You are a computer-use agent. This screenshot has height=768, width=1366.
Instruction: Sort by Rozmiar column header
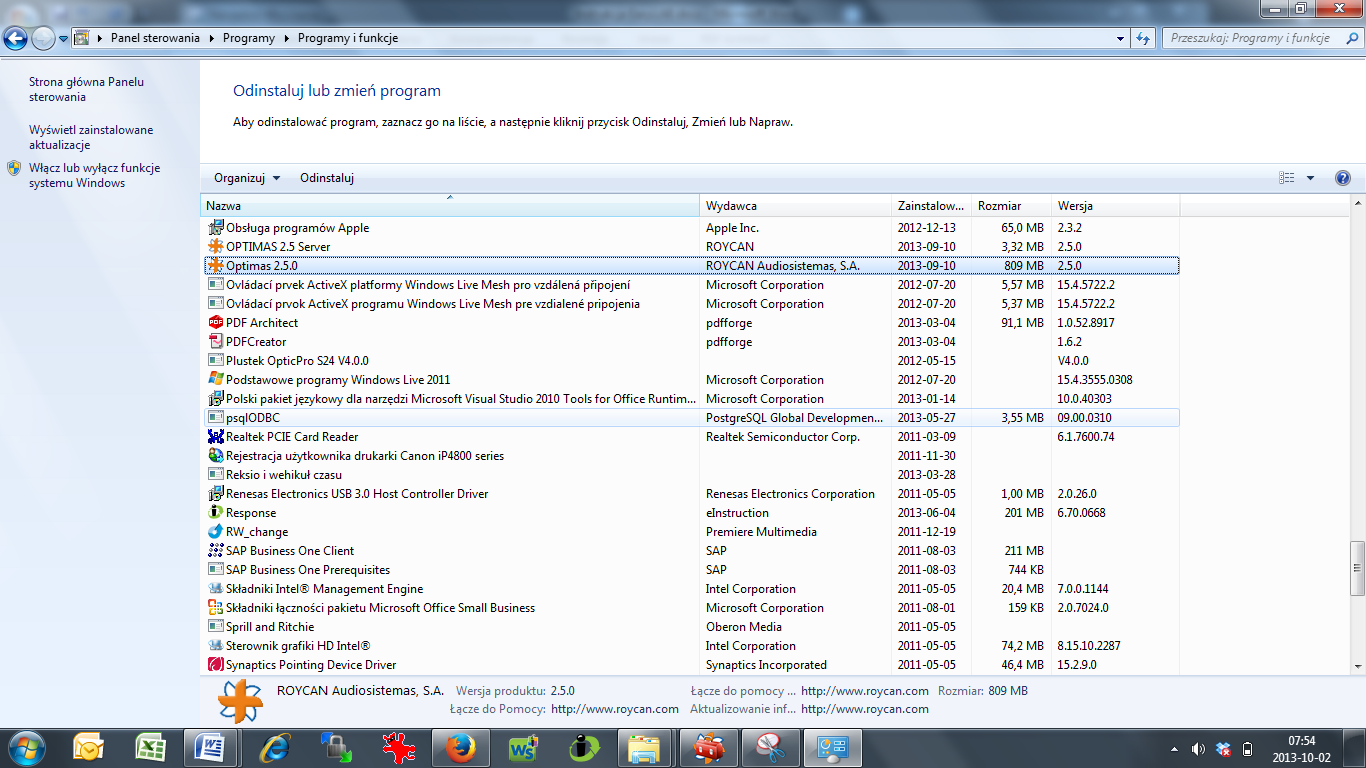click(x=1011, y=205)
